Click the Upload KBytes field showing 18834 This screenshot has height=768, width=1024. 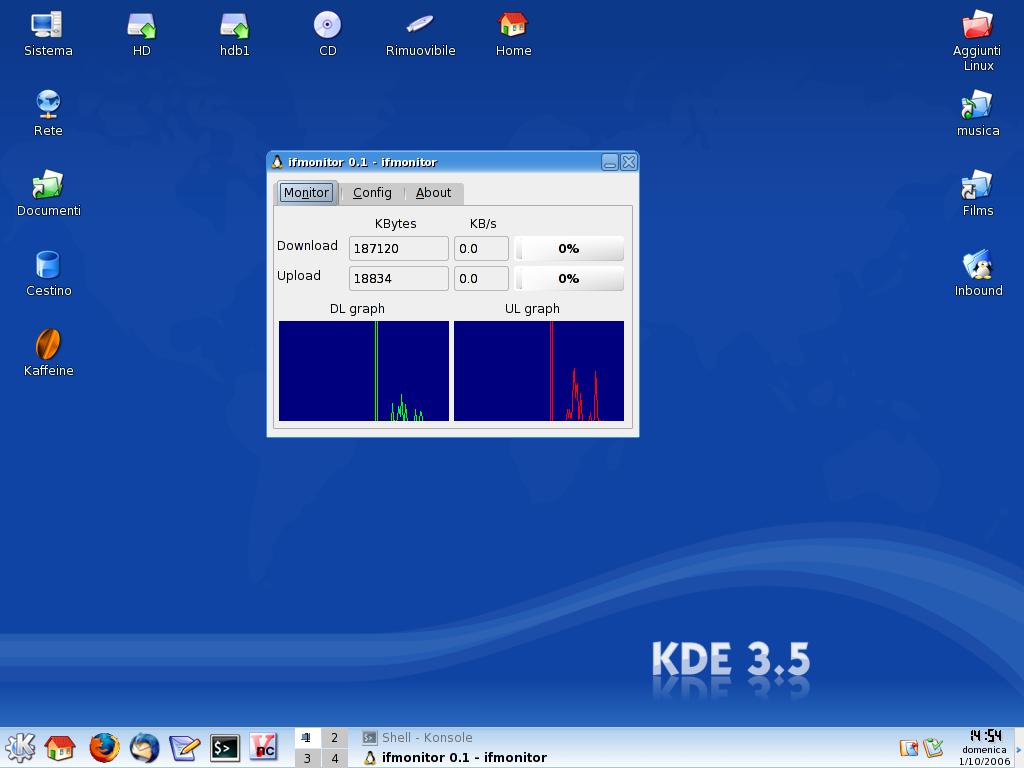pos(399,278)
